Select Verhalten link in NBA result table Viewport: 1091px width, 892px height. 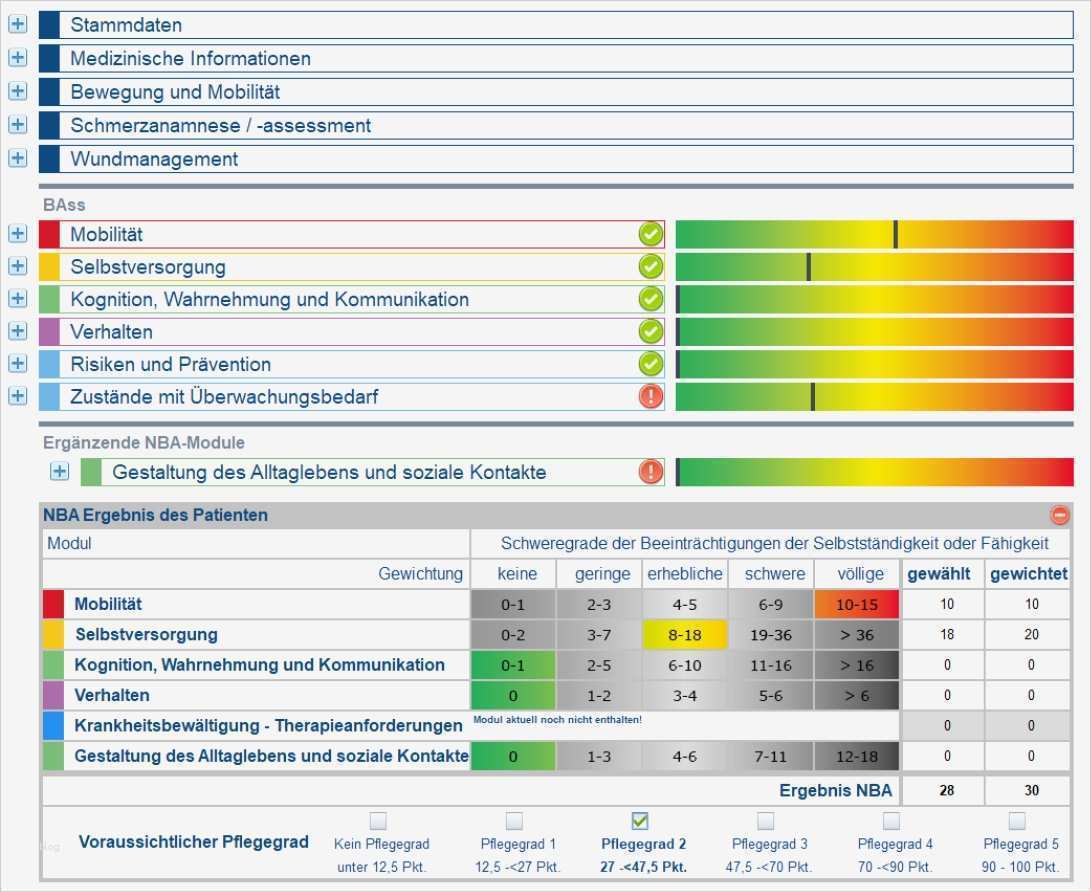tap(111, 695)
